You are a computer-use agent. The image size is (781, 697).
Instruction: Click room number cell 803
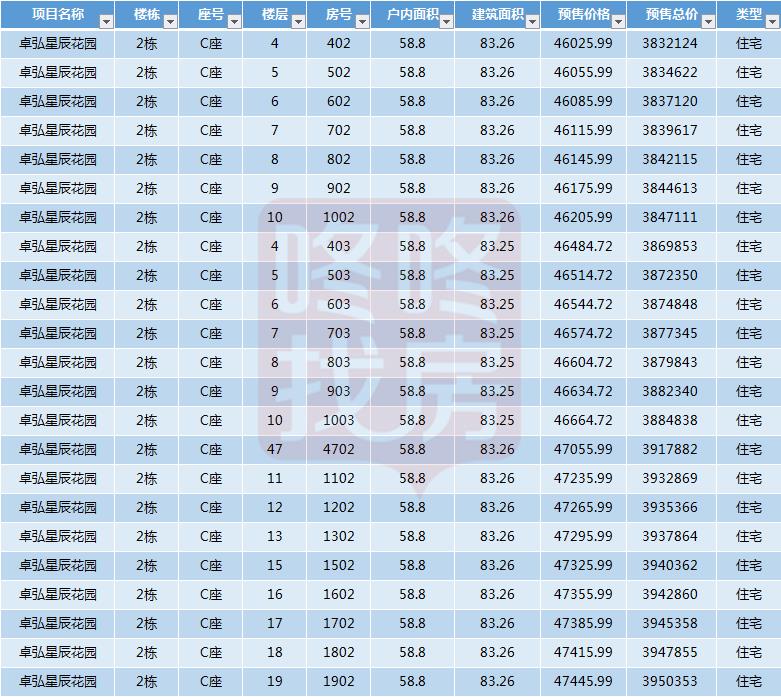(339, 362)
